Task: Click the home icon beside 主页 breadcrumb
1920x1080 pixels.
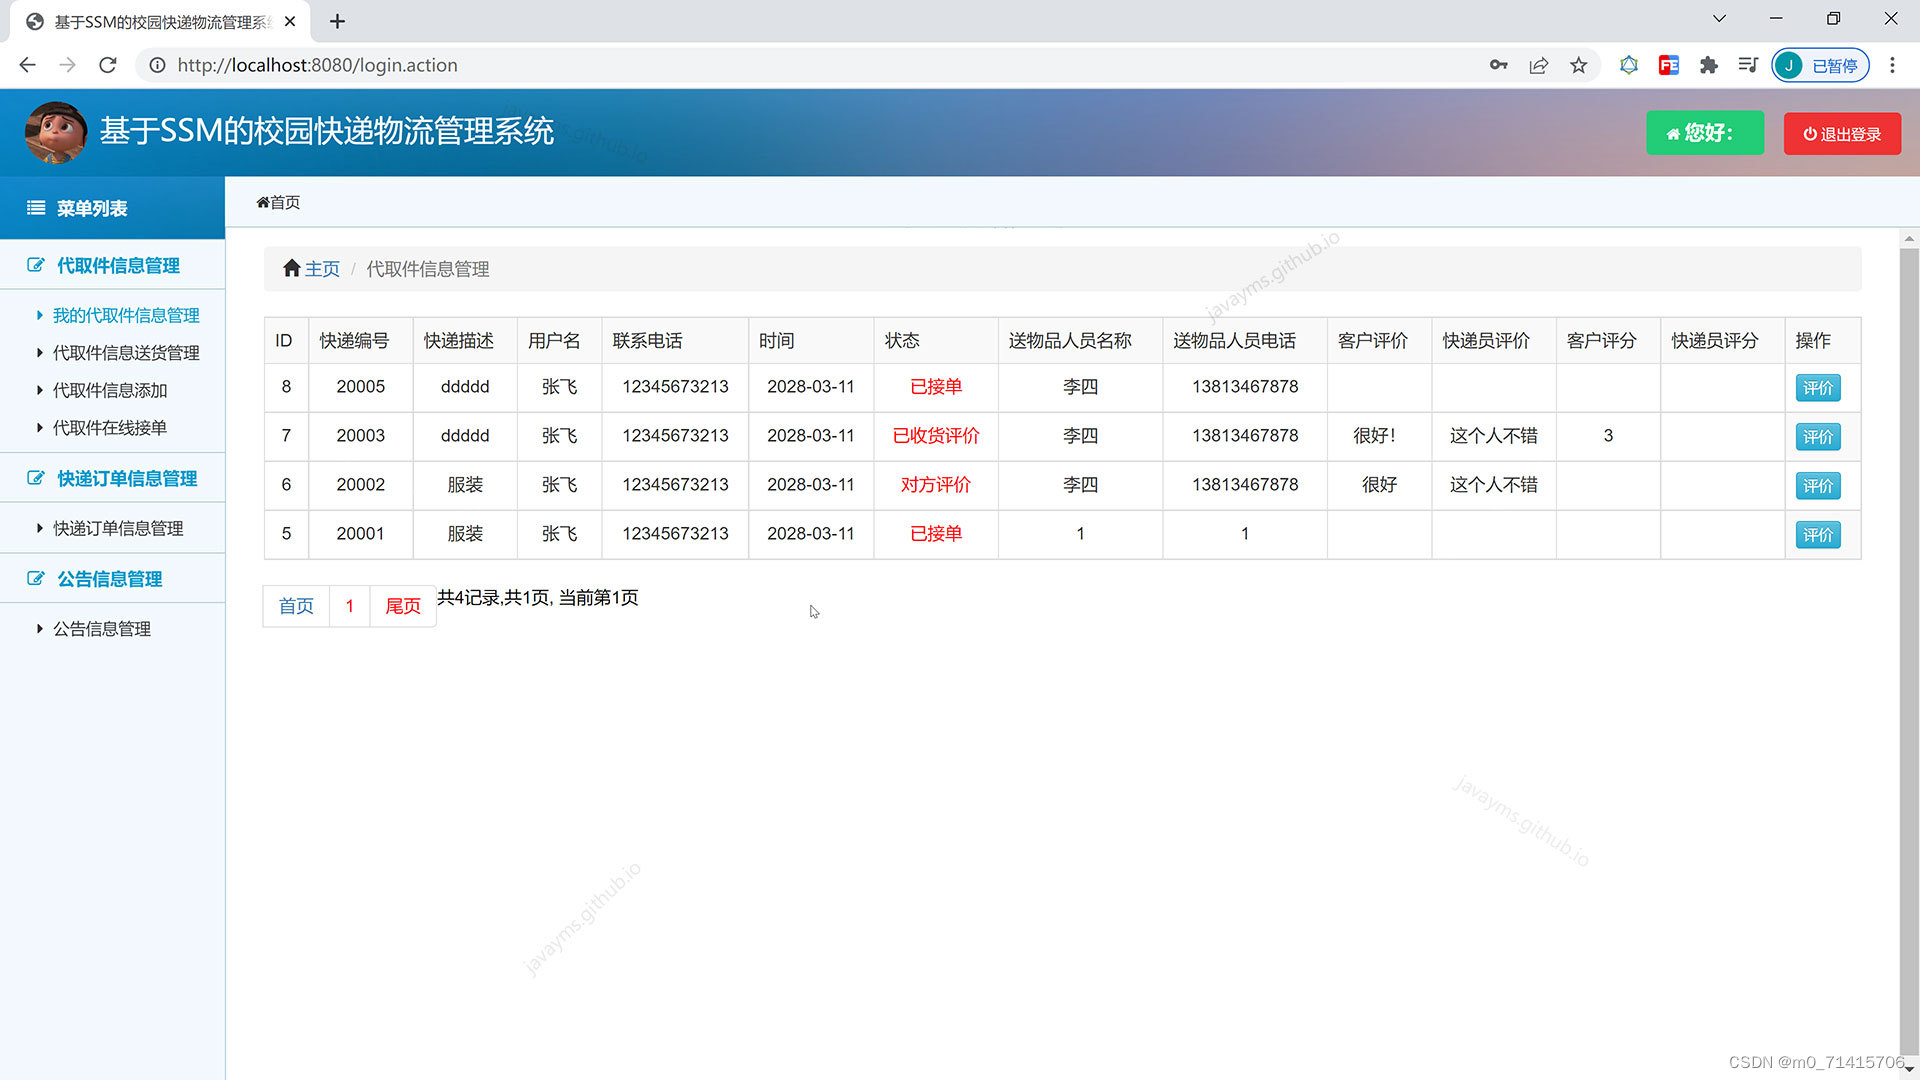Action: (x=291, y=268)
